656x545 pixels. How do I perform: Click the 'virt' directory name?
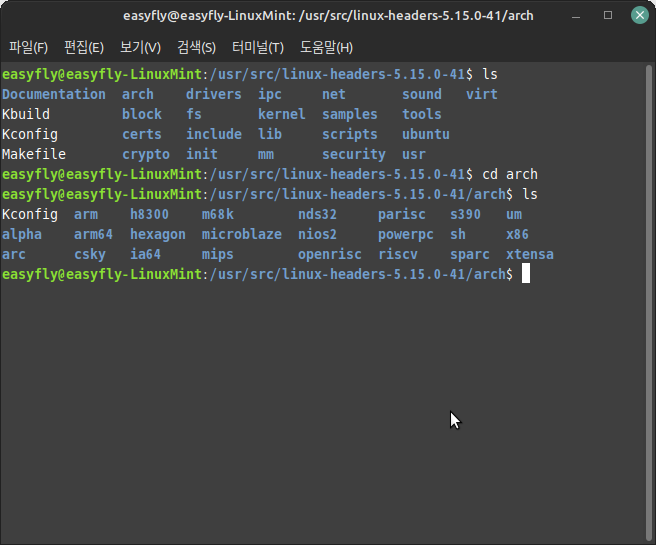482,94
